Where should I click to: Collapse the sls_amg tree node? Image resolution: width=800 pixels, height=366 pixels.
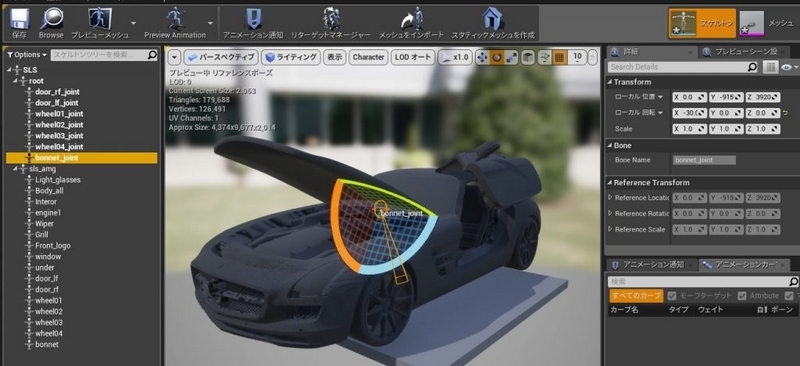coord(15,169)
